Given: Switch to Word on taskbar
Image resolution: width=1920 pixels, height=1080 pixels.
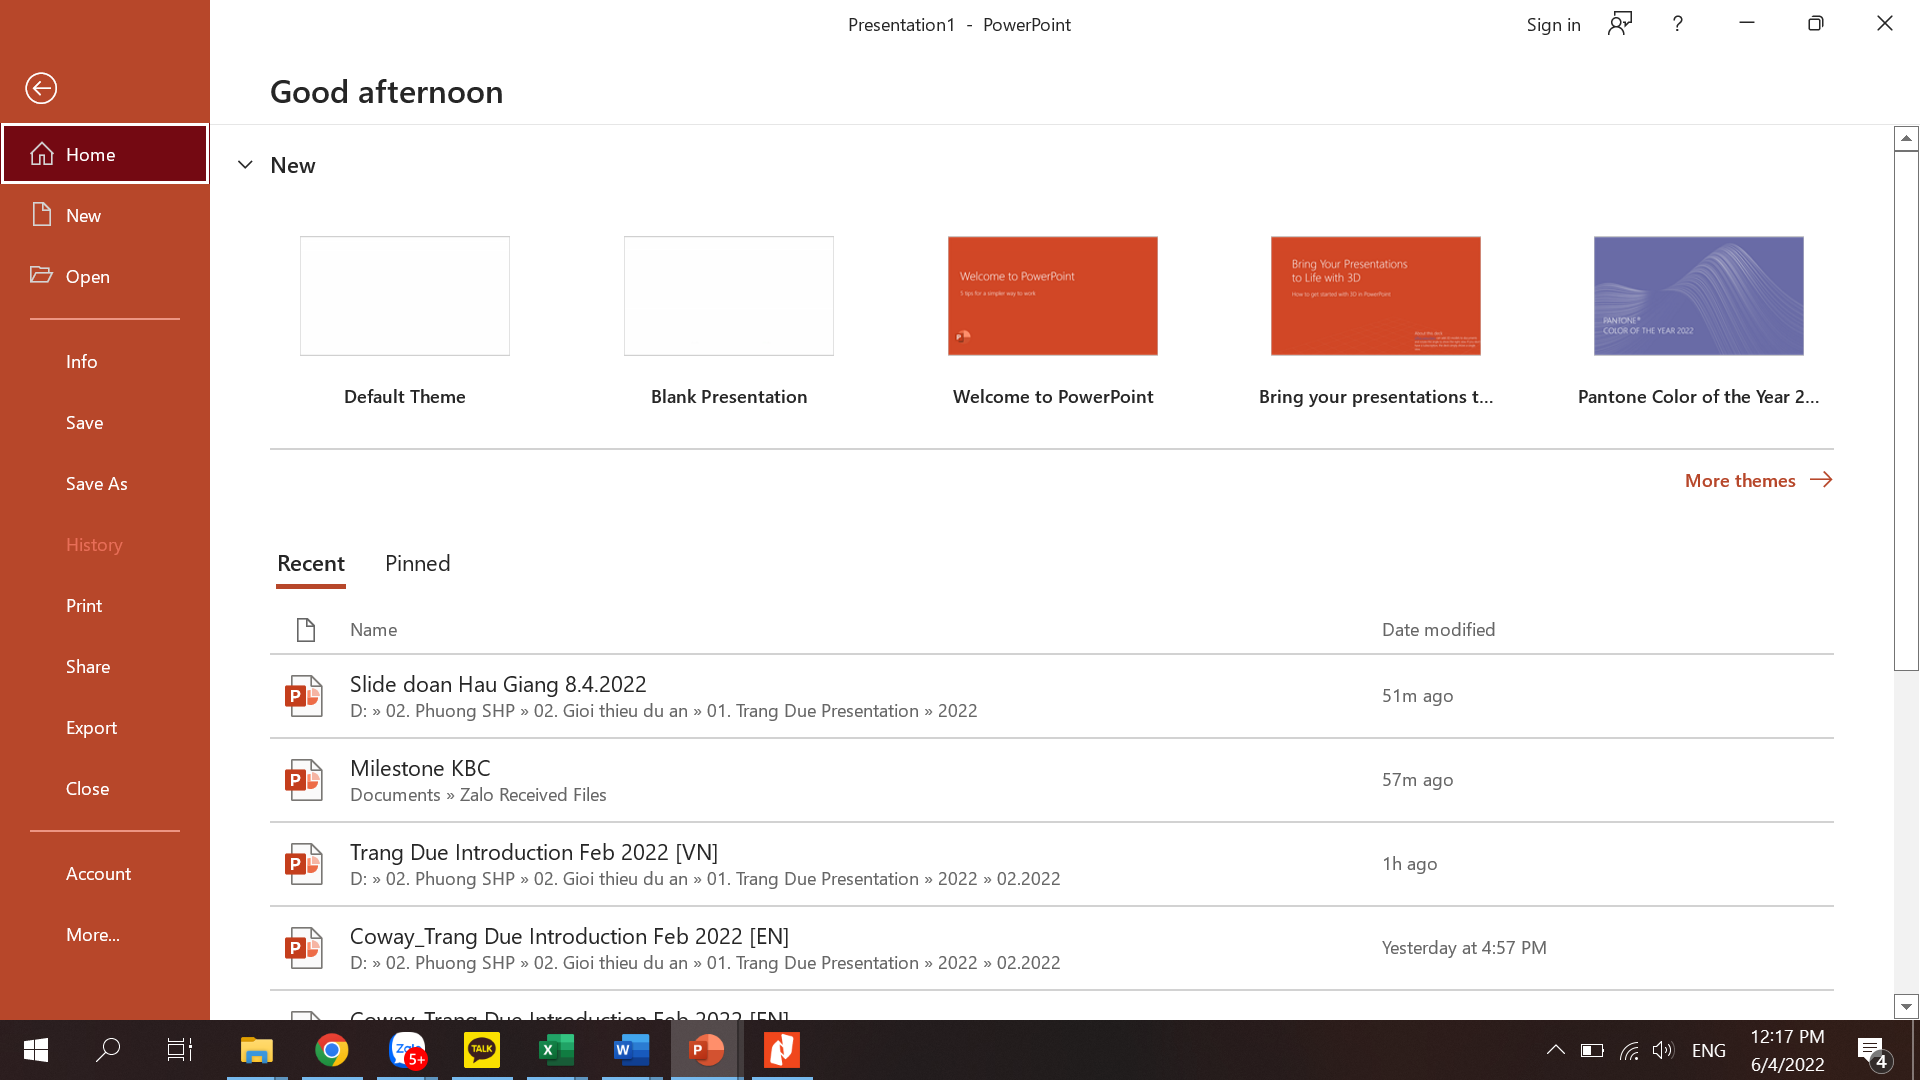Looking at the screenshot, I should coord(632,1050).
